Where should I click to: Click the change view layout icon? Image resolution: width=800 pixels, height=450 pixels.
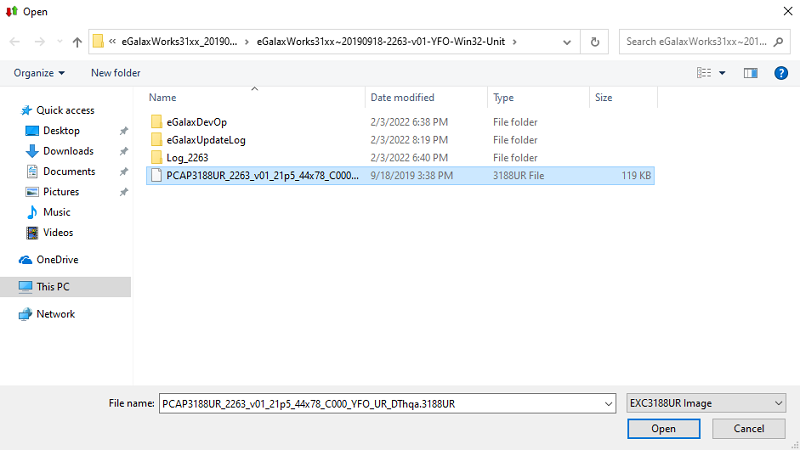(703, 73)
